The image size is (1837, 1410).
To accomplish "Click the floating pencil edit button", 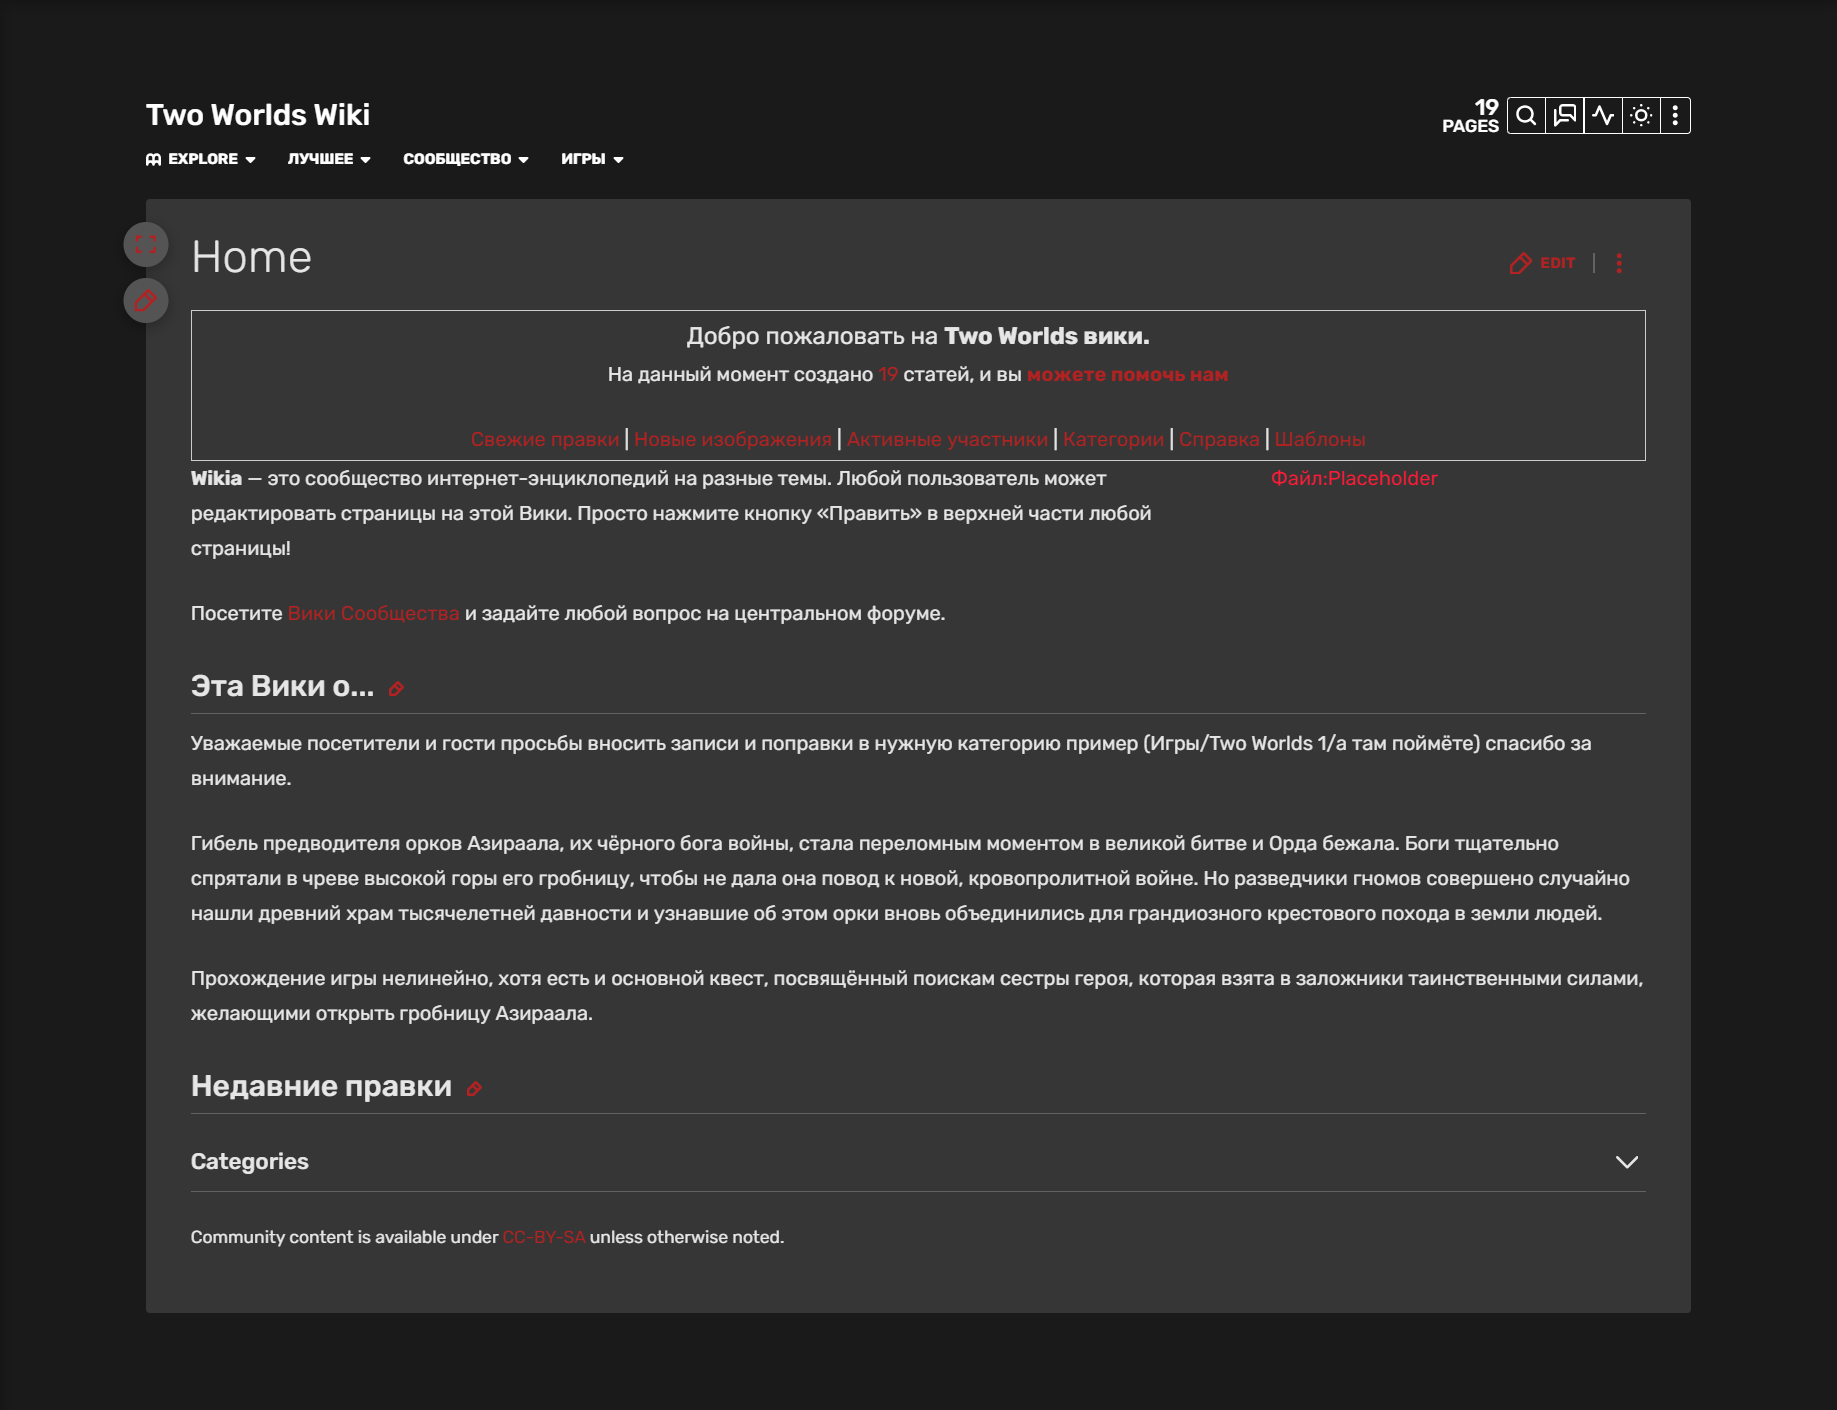I will pos(146,301).
